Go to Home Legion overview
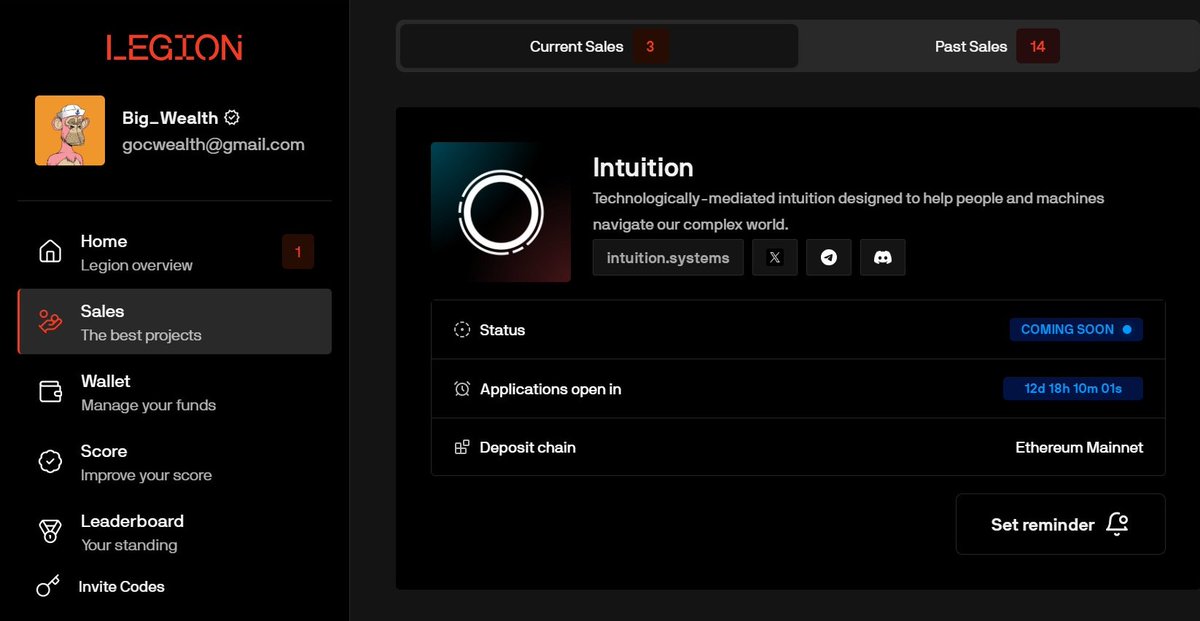 [x=174, y=253]
